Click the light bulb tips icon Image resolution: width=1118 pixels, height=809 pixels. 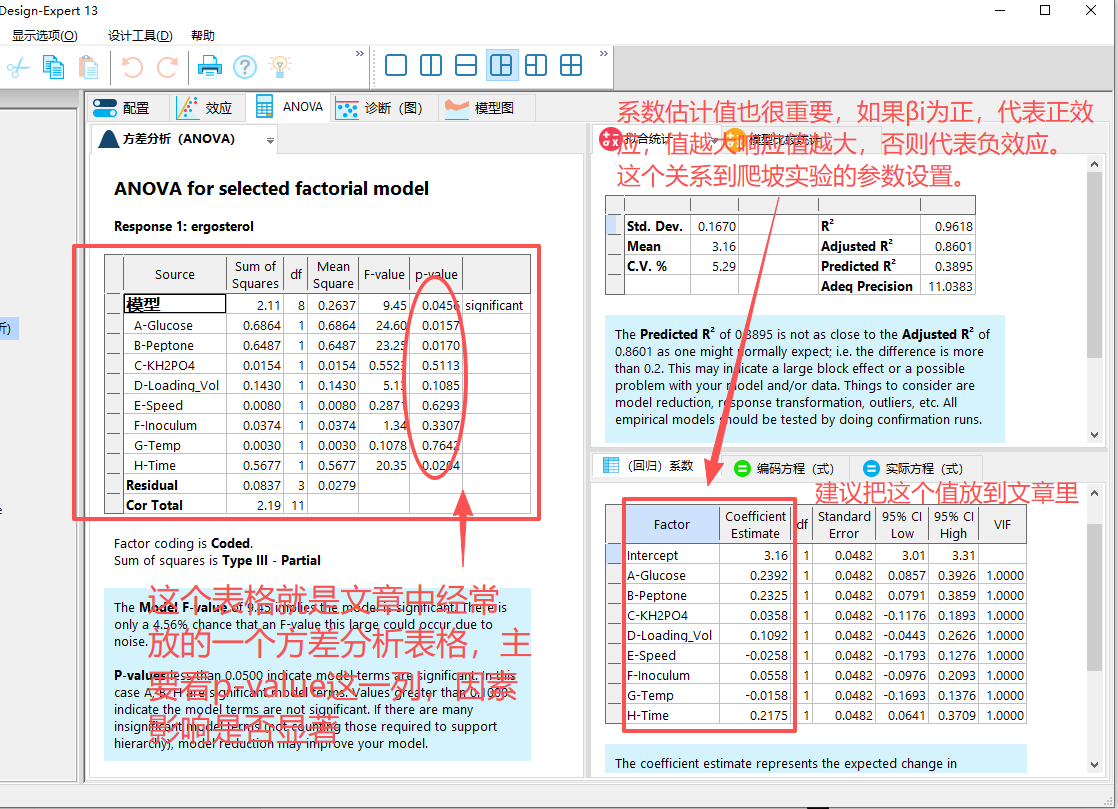[280, 67]
